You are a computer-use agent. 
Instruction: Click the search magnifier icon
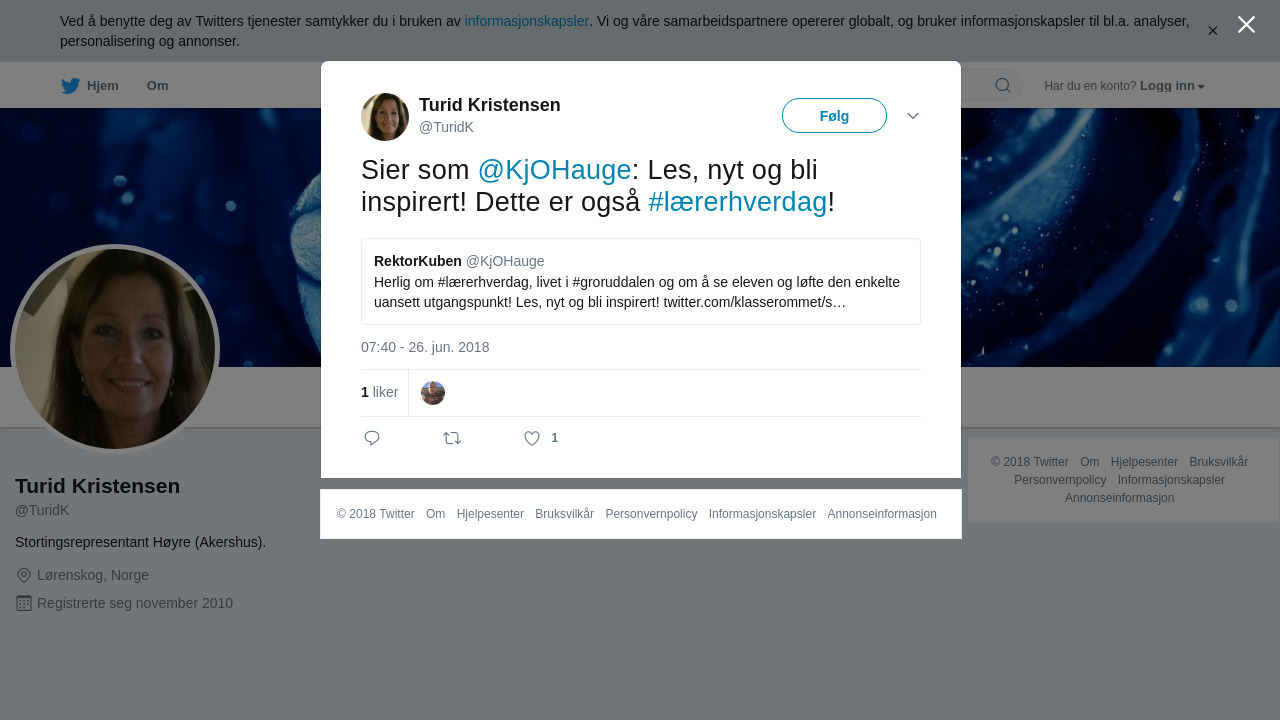click(x=1002, y=85)
